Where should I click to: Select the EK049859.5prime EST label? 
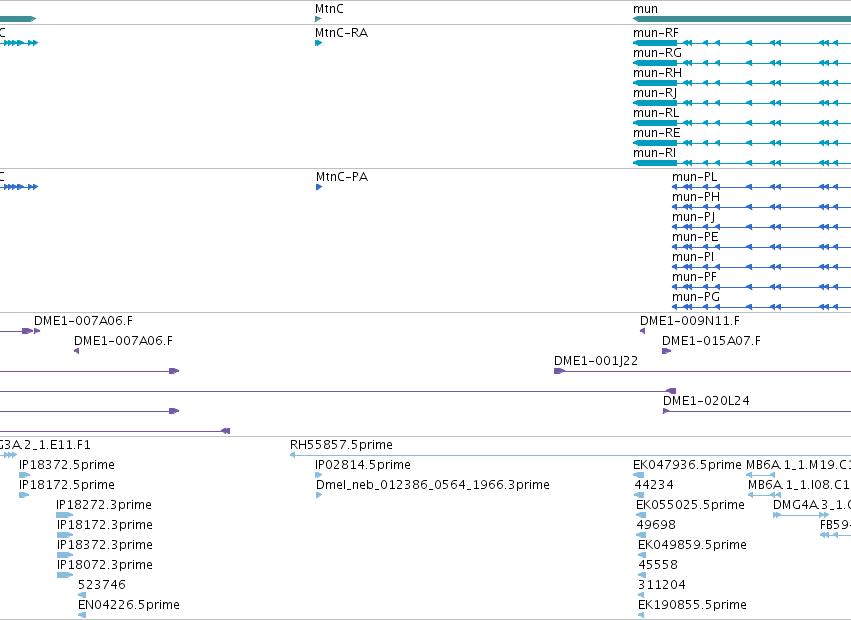coord(693,546)
